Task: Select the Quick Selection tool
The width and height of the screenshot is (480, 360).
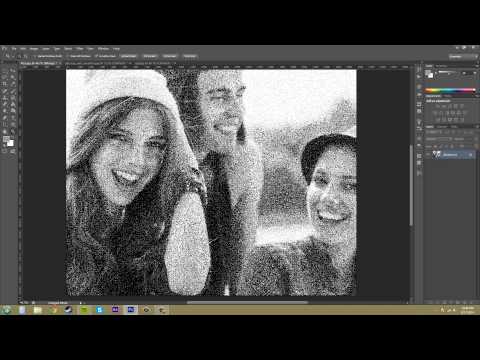Action: 13,77
